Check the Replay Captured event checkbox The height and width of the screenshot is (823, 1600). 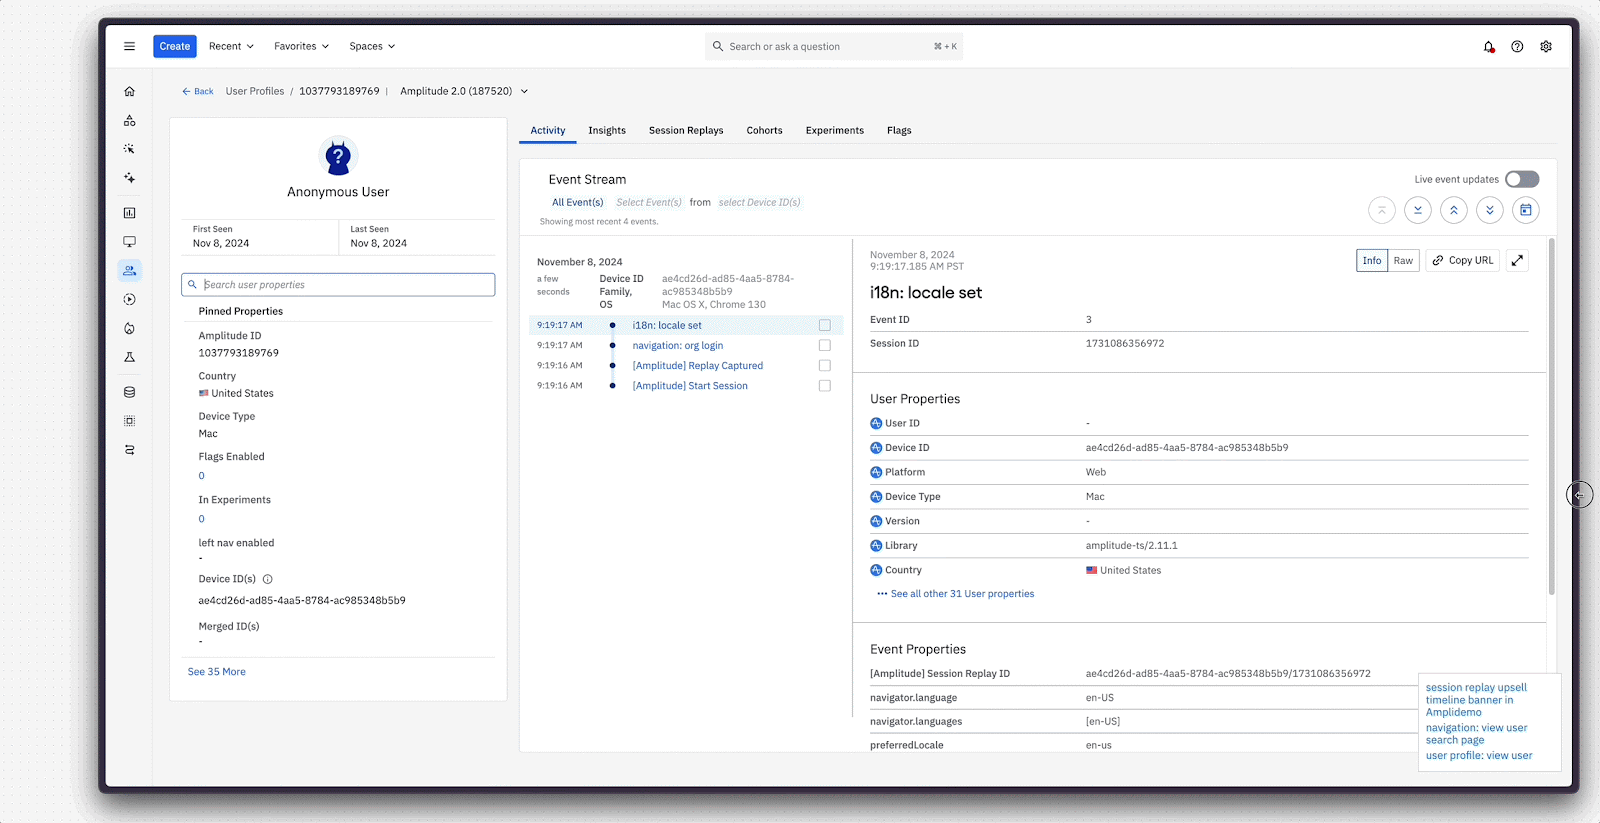pos(825,365)
